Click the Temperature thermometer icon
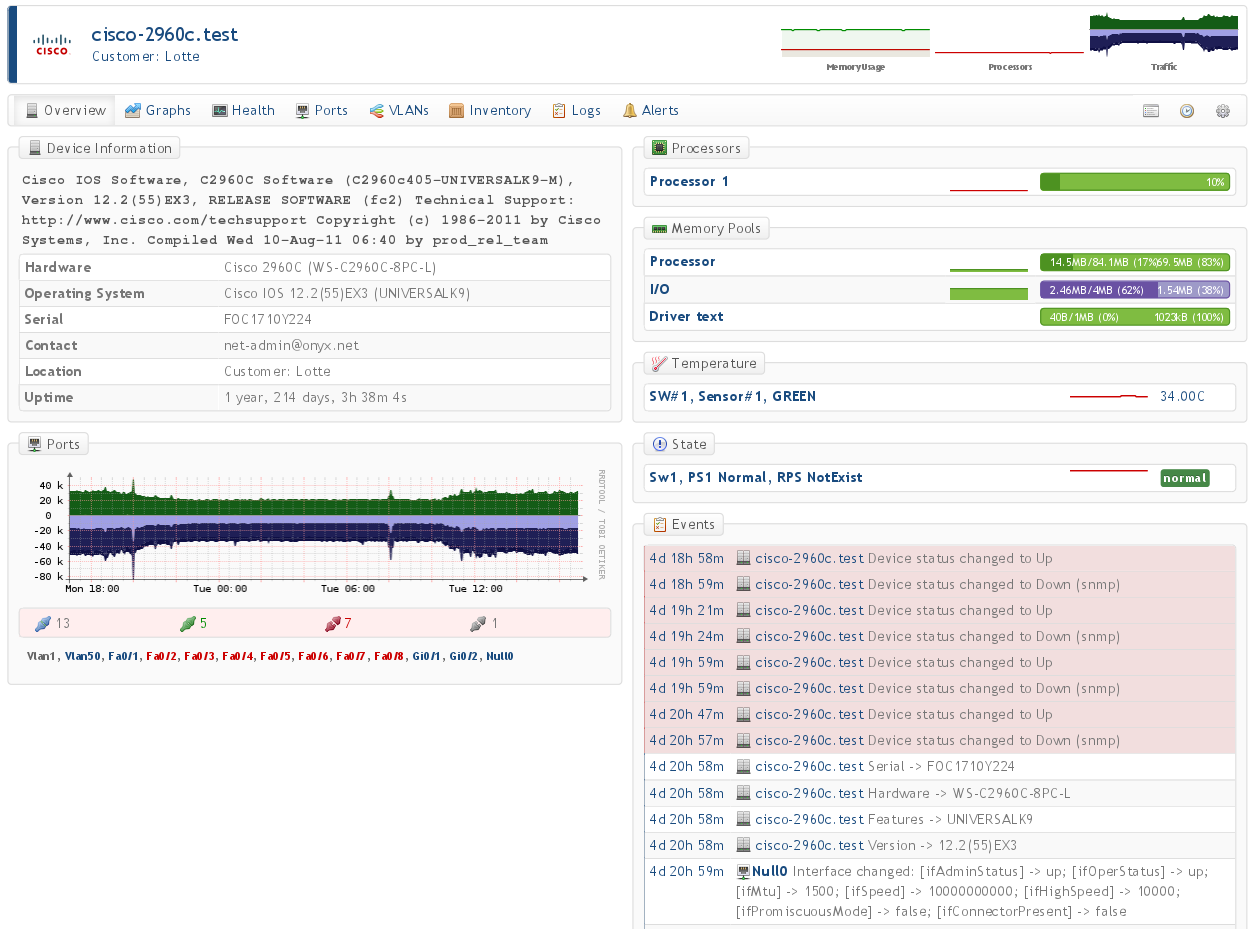 point(659,364)
